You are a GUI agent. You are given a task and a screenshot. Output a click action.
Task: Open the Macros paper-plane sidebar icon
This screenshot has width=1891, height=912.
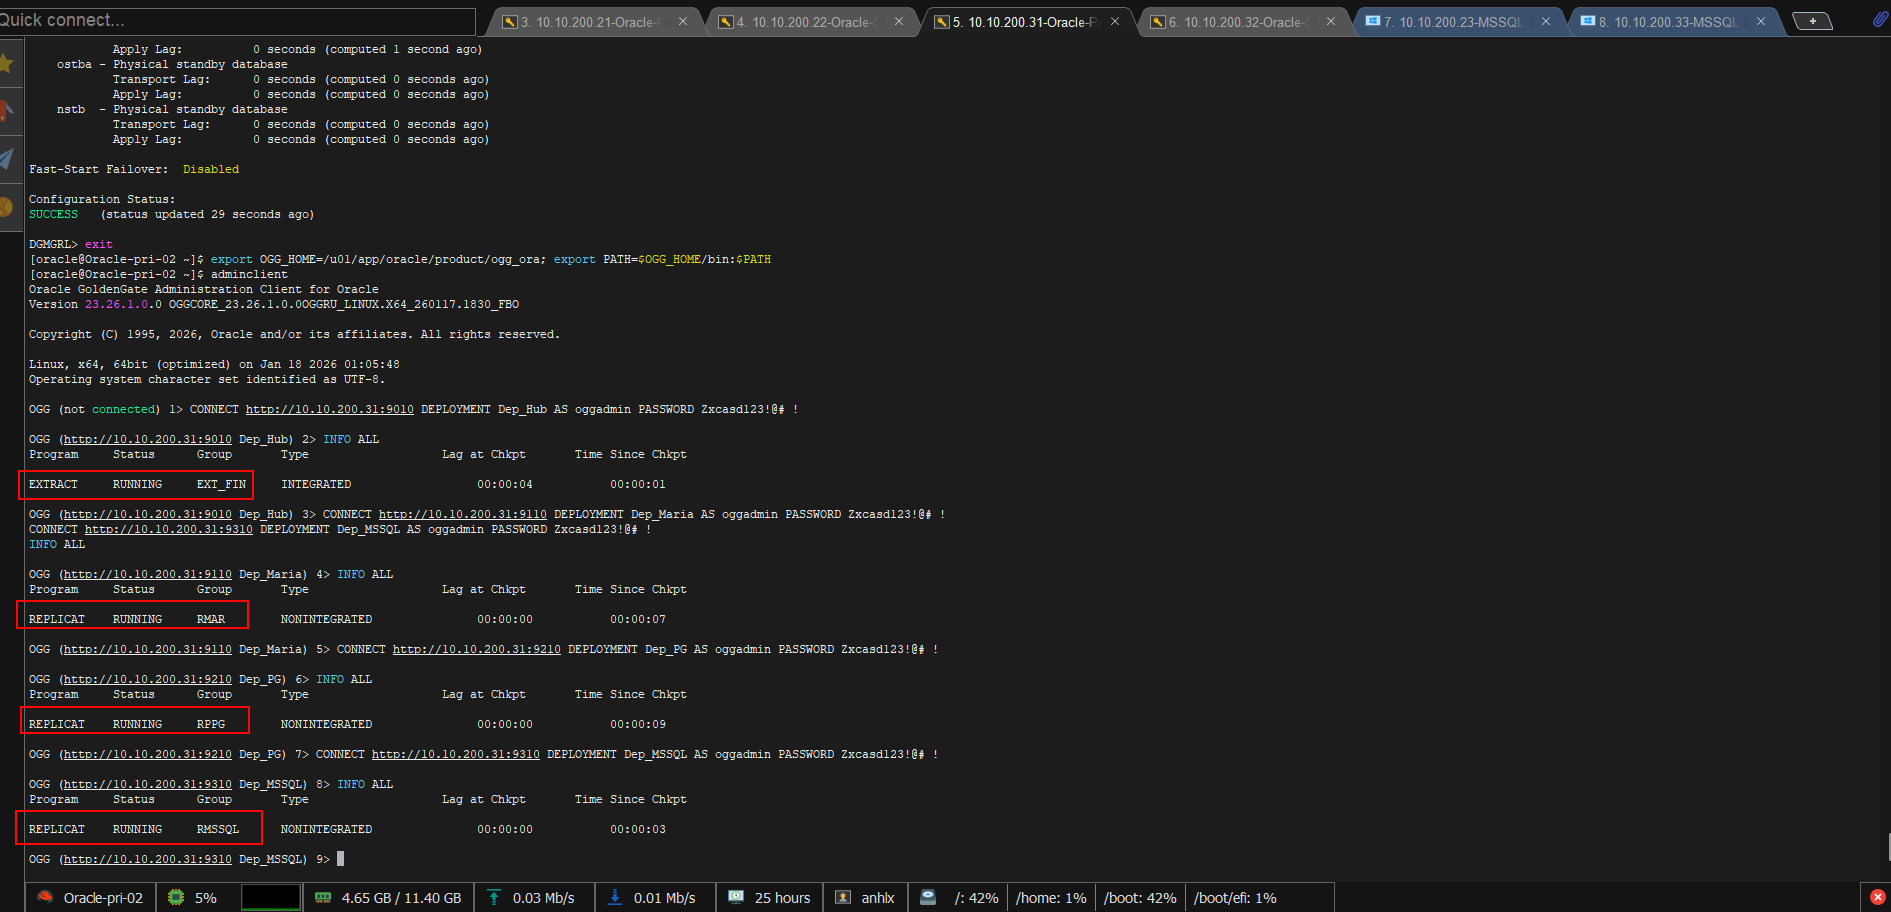pyautogui.click(x=7, y=159)
